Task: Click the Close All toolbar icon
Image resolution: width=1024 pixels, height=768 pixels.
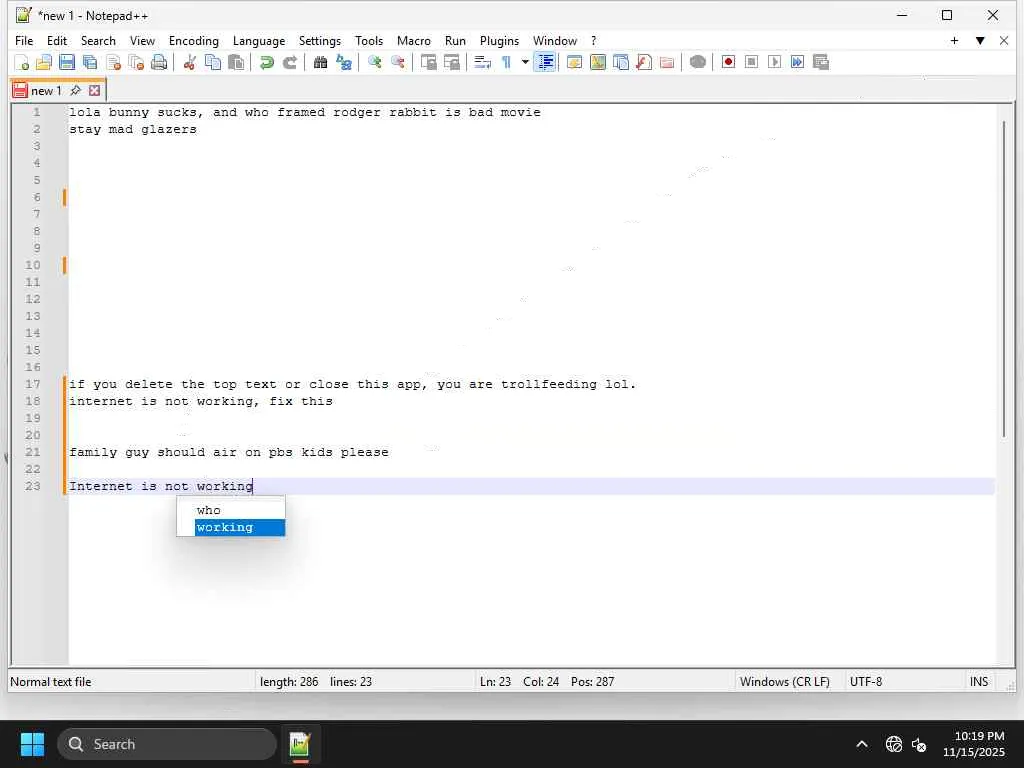Action: click(x=136, y=62)
